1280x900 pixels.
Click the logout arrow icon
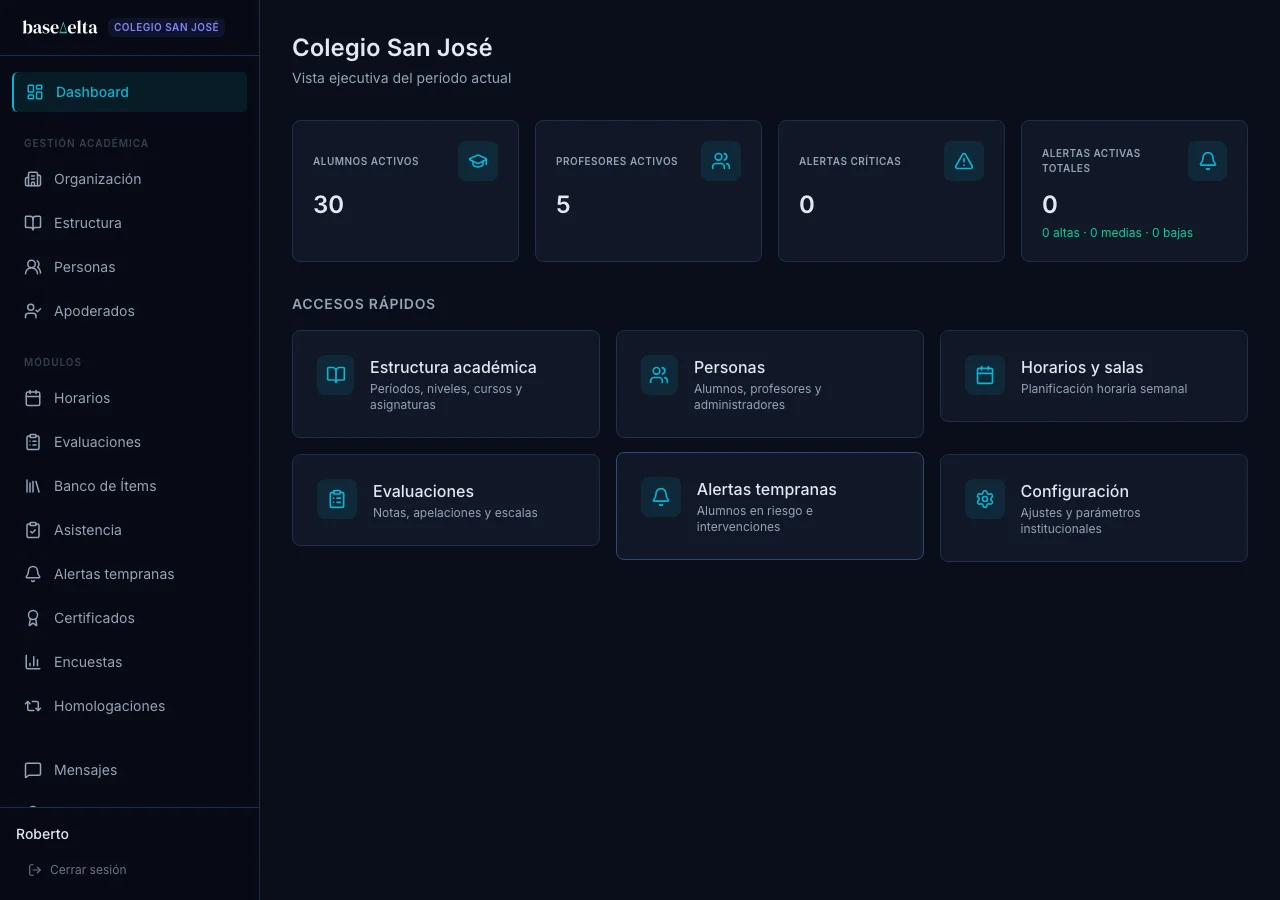(x=35, y=870)
